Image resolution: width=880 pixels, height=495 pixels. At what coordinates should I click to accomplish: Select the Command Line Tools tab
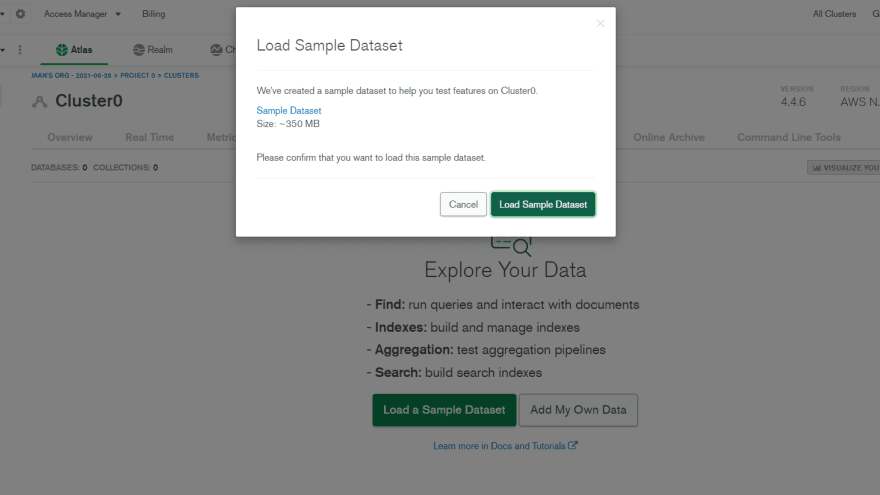[x=789, y=137]
